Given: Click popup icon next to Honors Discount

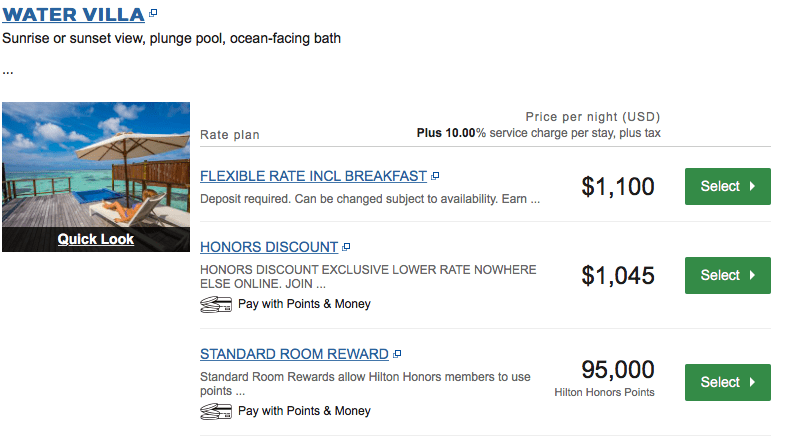Looking at the screenshot, I should pos(346,247).
